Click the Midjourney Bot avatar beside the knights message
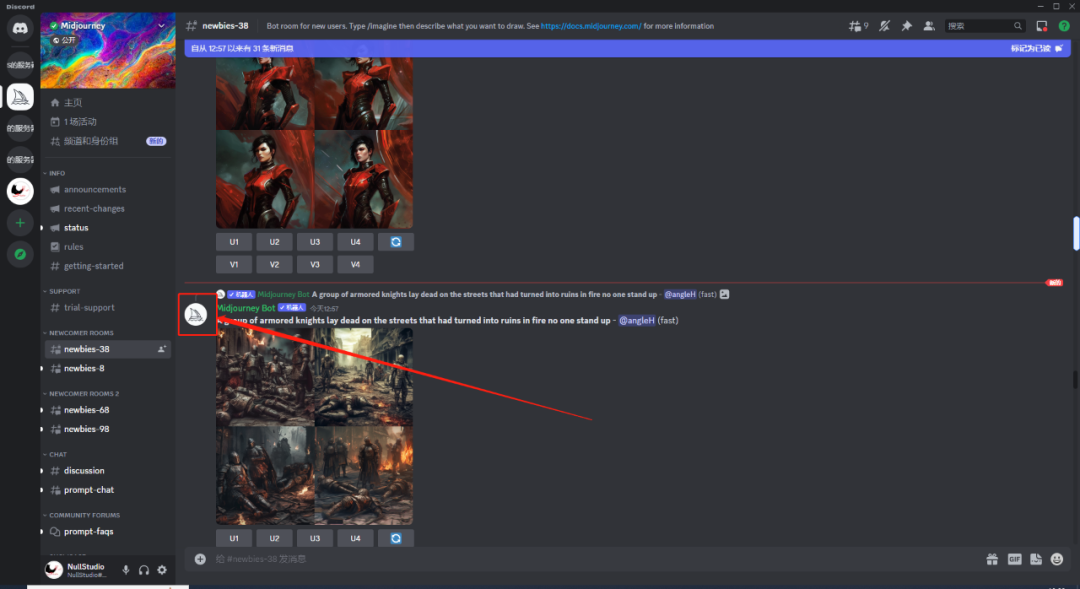1080x589 pixels. point(196,314)
